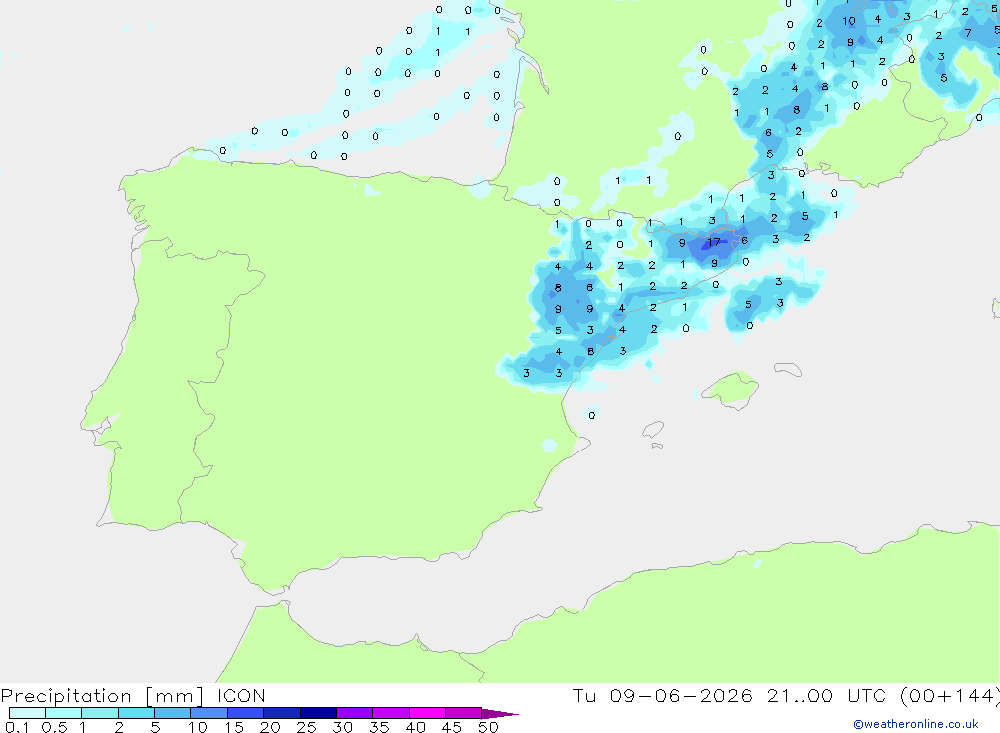The height and width of the screenshot is (733, 1000).
Task: Click the 5–10 mm legend color swatch
Action: 172,713
